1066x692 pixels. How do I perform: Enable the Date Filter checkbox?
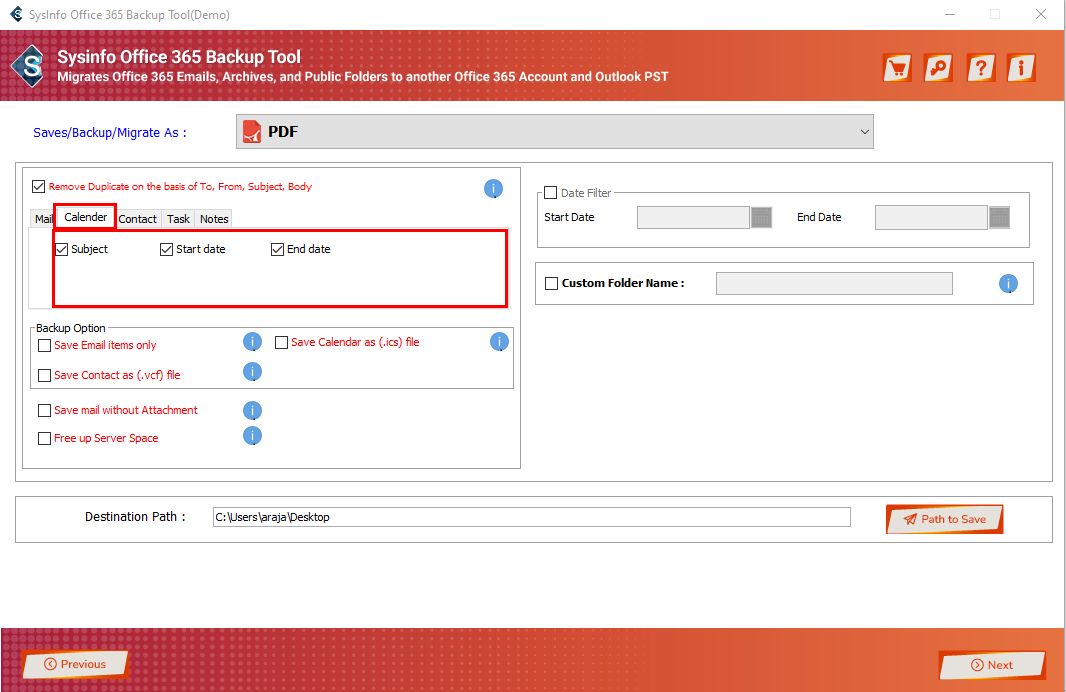click(551, 193)
